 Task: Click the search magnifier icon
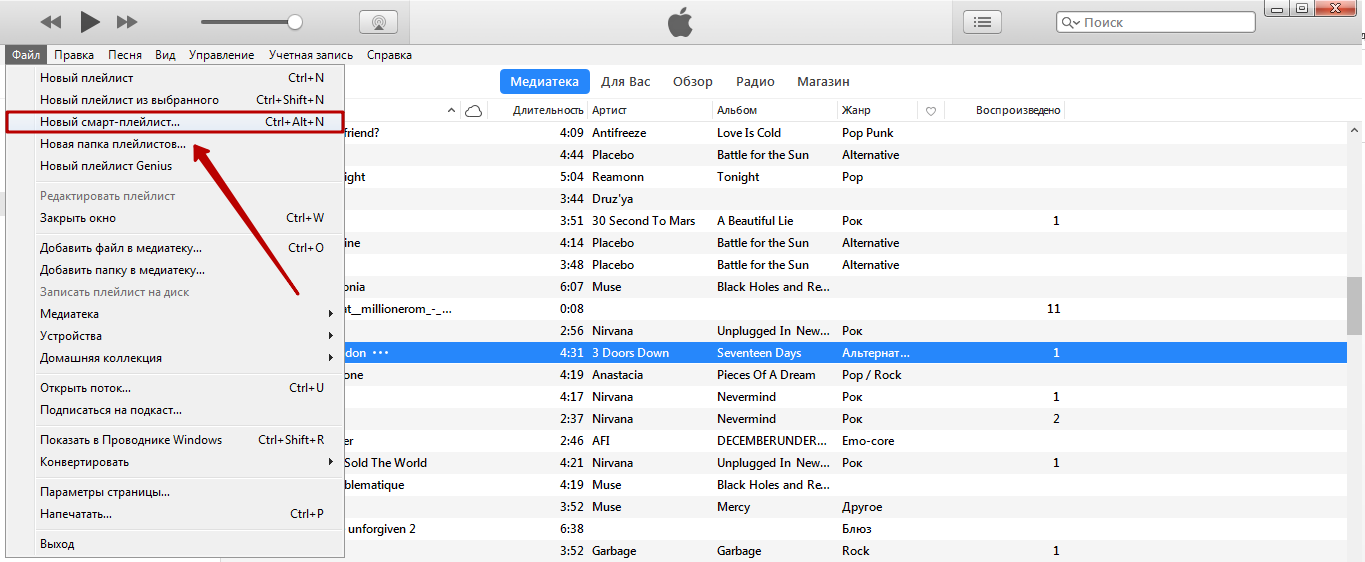tap(1070, 22)
